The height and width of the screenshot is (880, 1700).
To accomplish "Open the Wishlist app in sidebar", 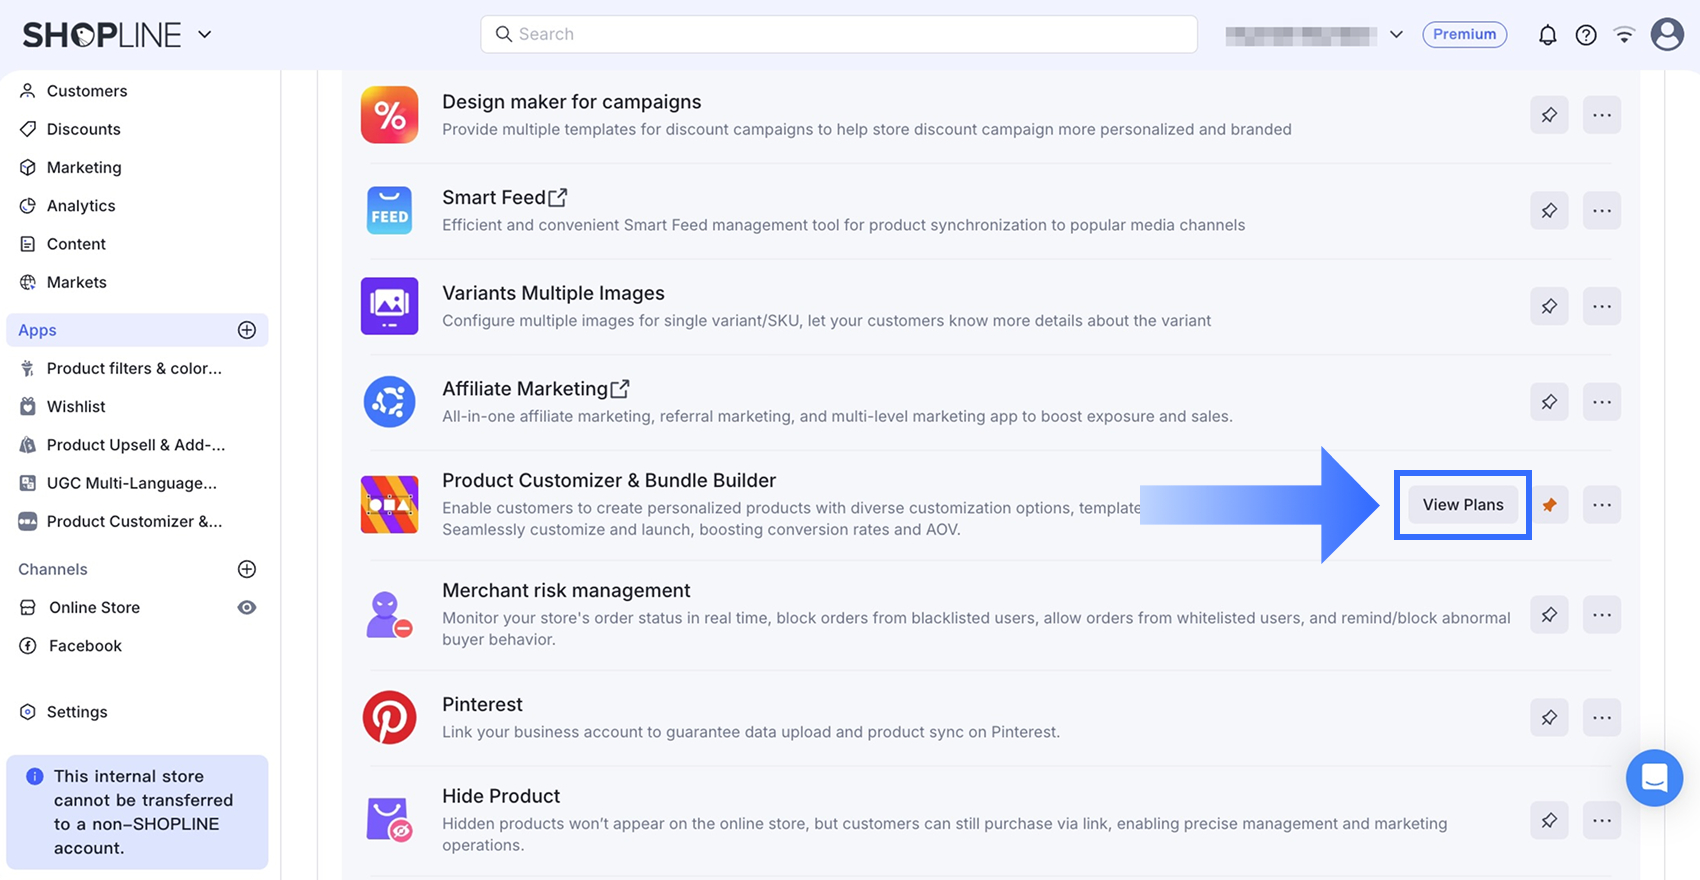I will (76, 407).
